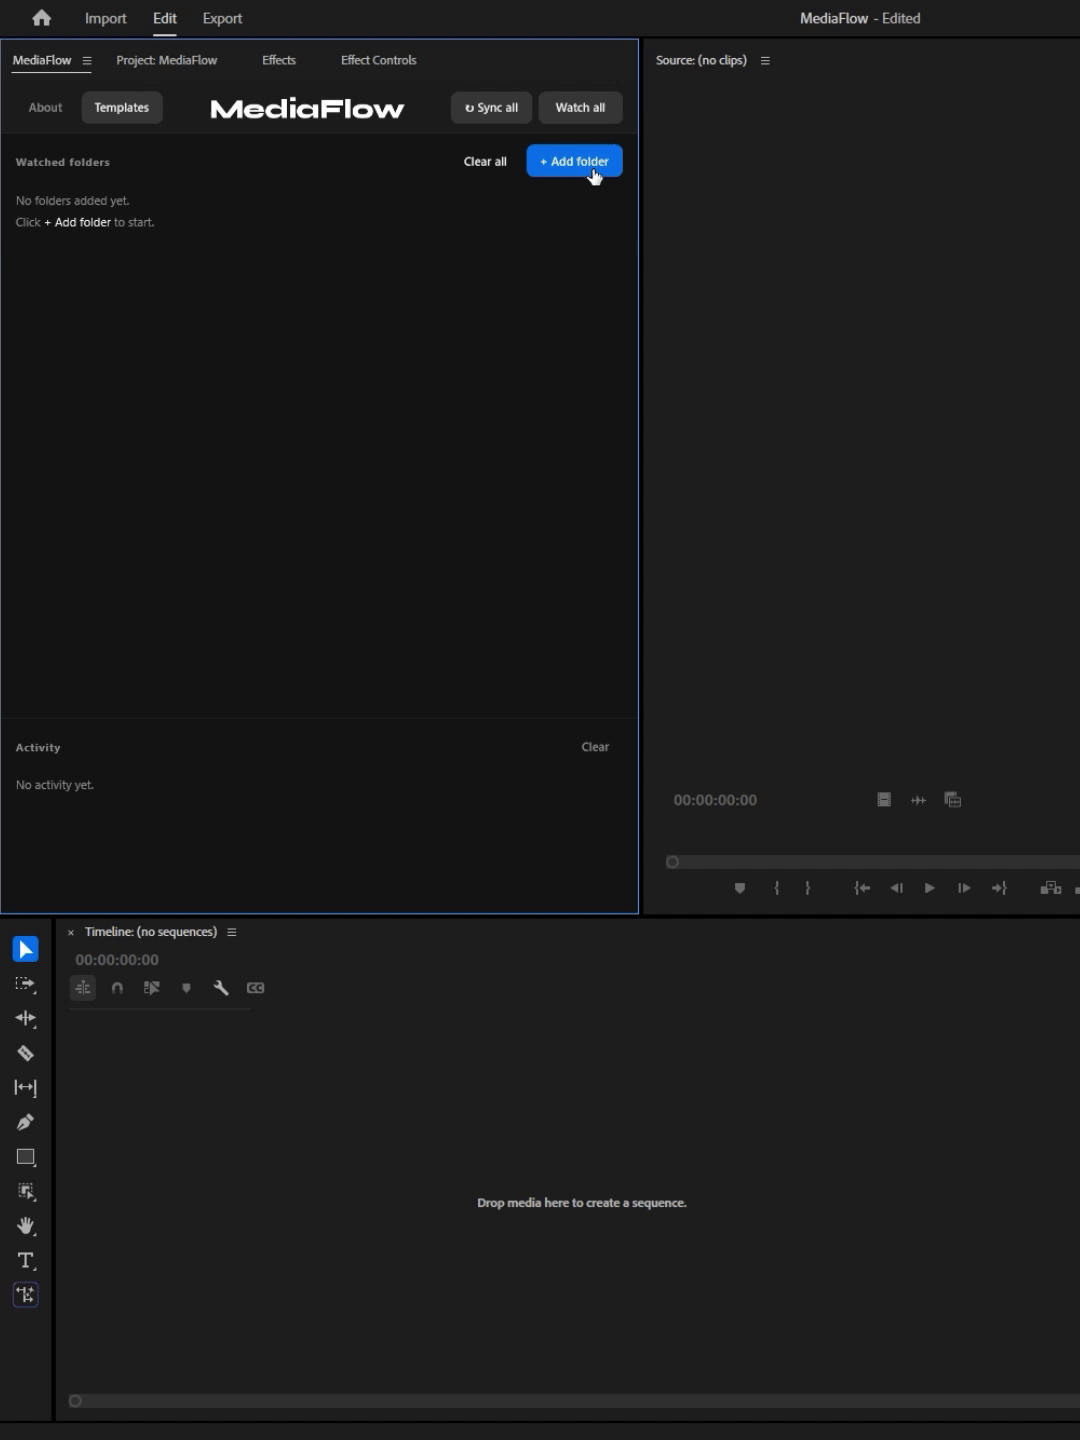Select the Selection tool

(26, 948)
